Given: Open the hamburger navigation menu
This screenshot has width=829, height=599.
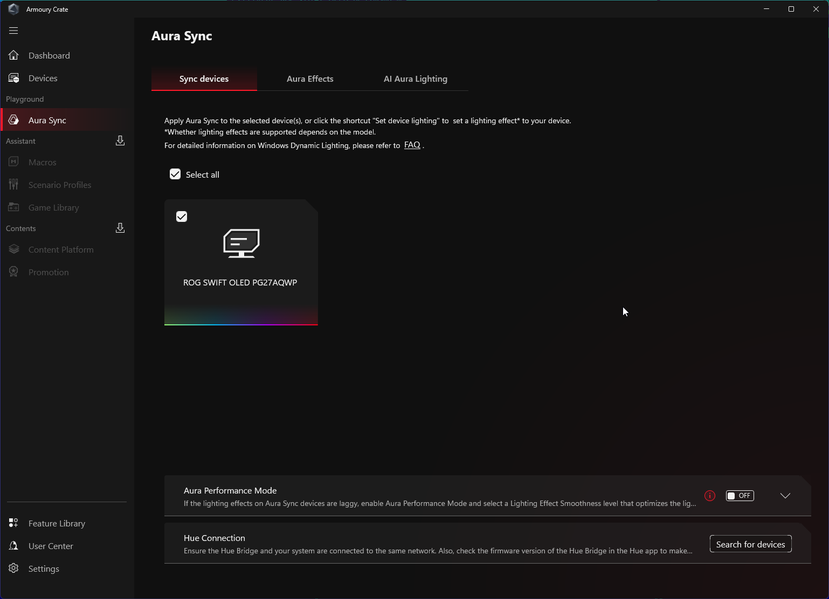Looking at the screenshot, I should coord(13,31).
